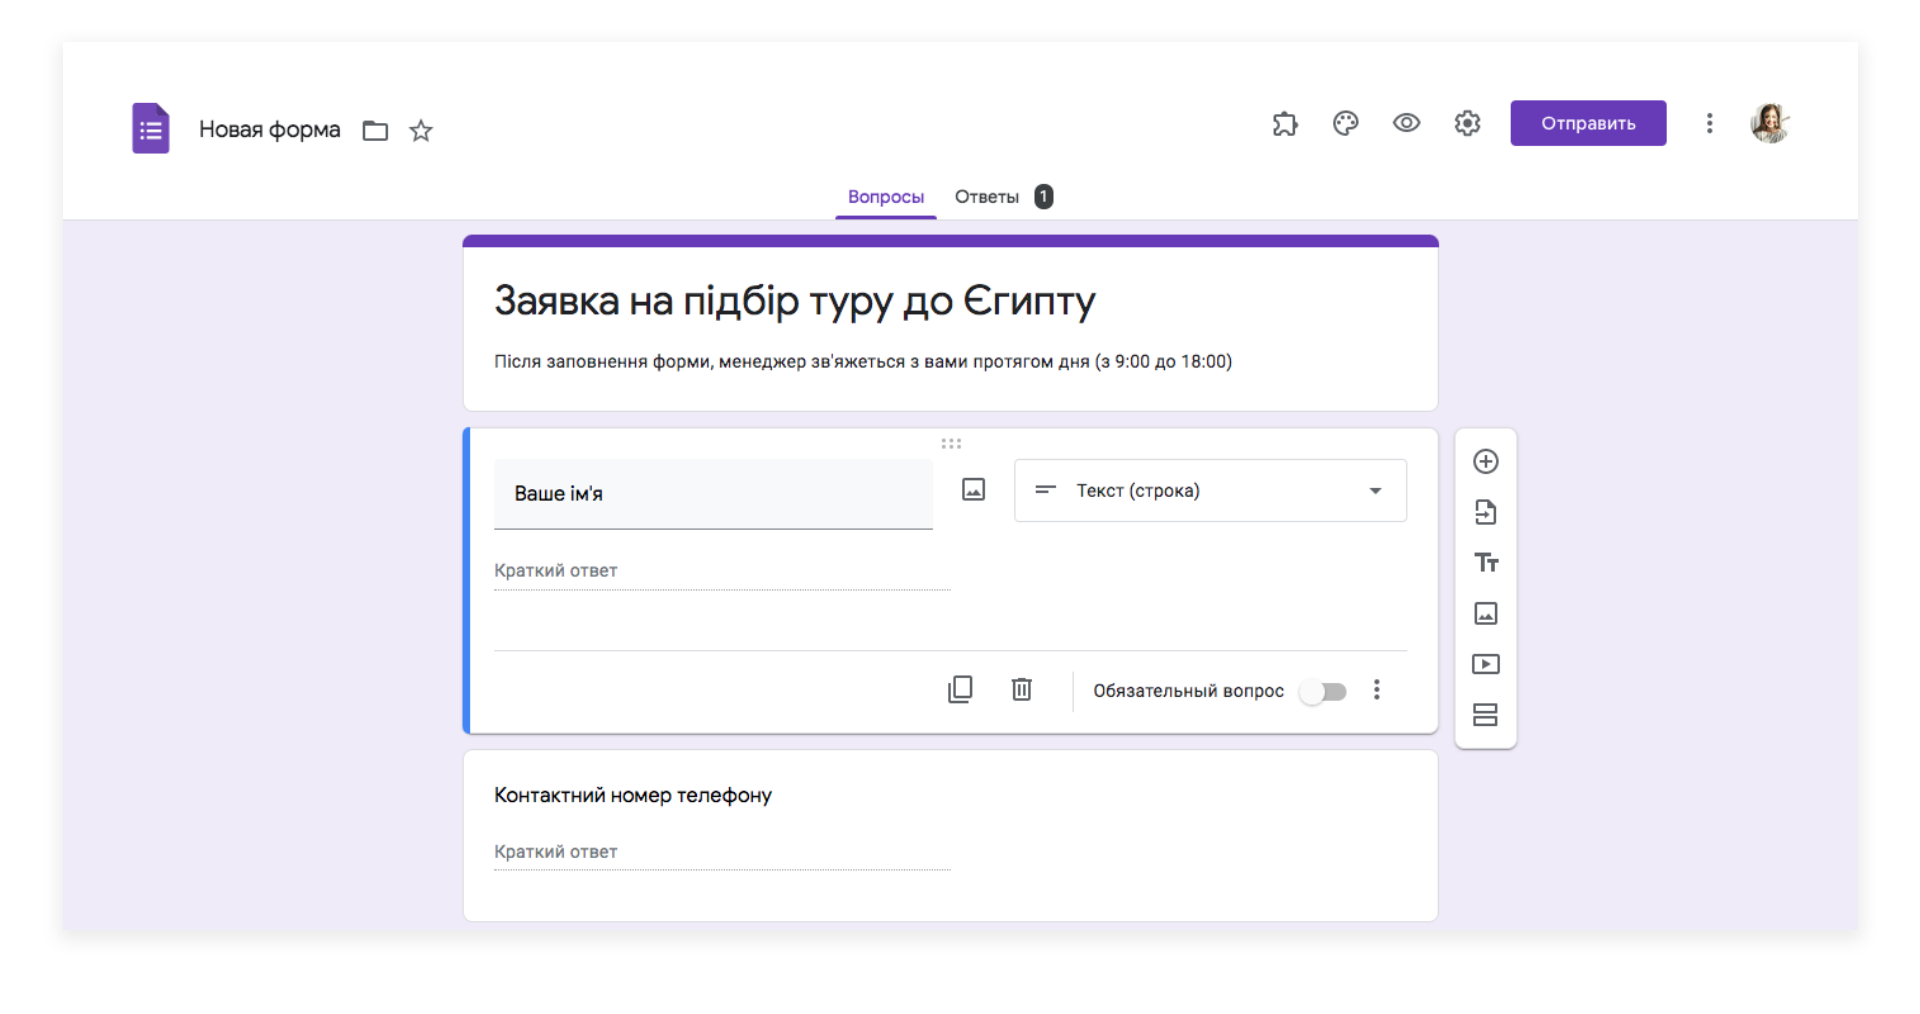Enable the 'Обязательный вопрос' toggle
The width and height of the screenshot is (1920, 1014).
point(1324,691)
